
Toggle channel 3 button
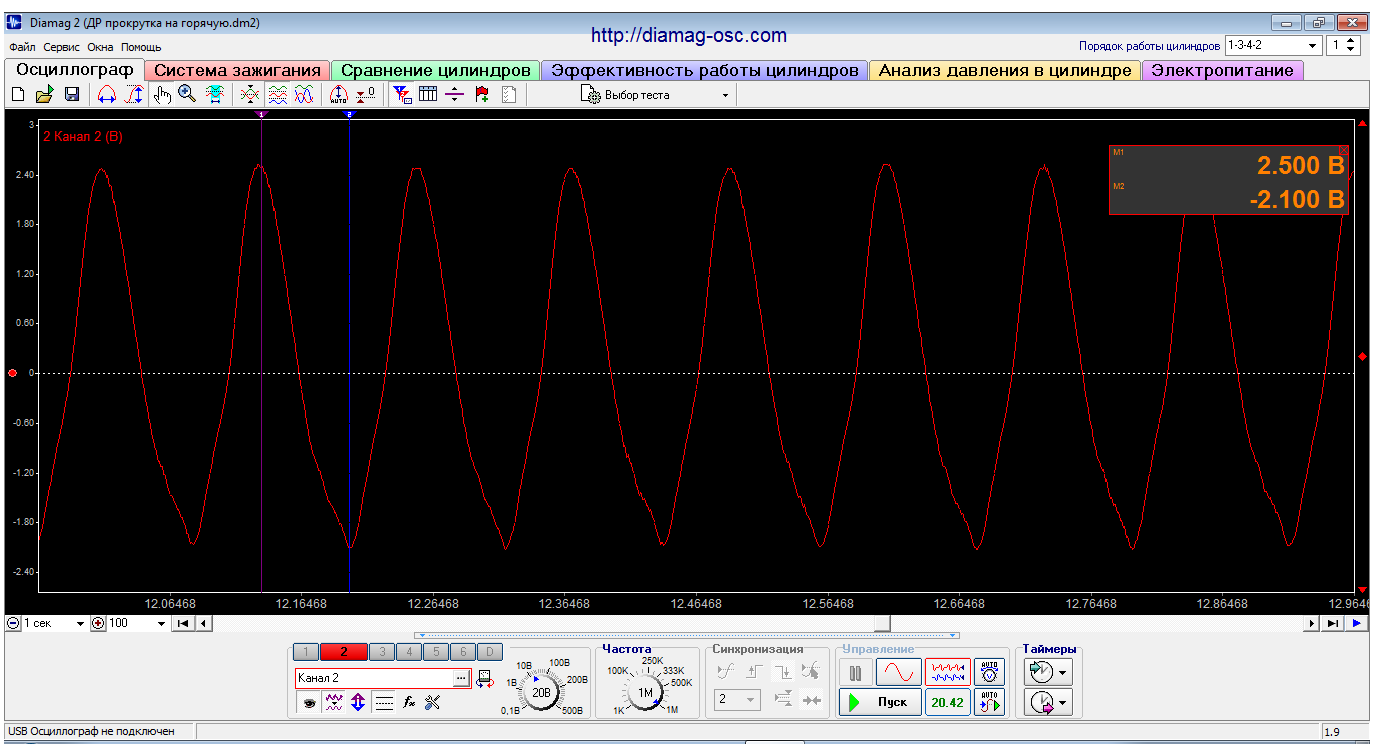coord(381,652)
